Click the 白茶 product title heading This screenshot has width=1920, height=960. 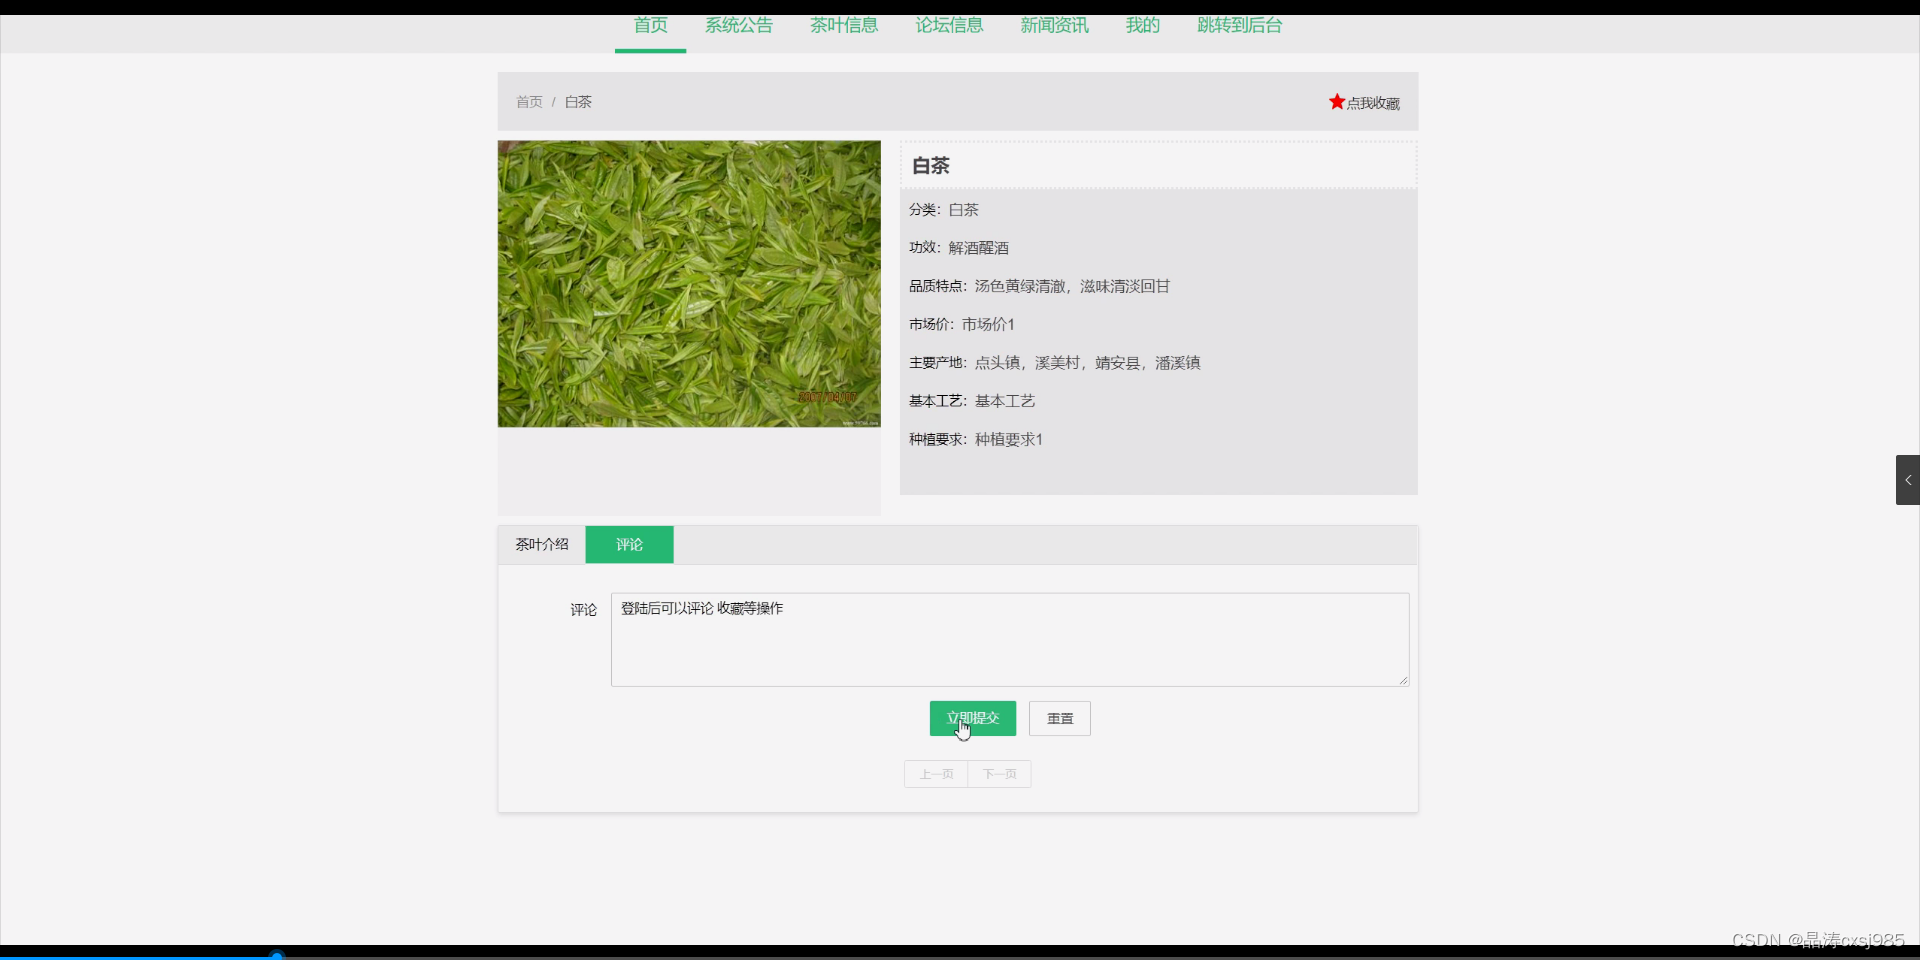pos(931,166)
